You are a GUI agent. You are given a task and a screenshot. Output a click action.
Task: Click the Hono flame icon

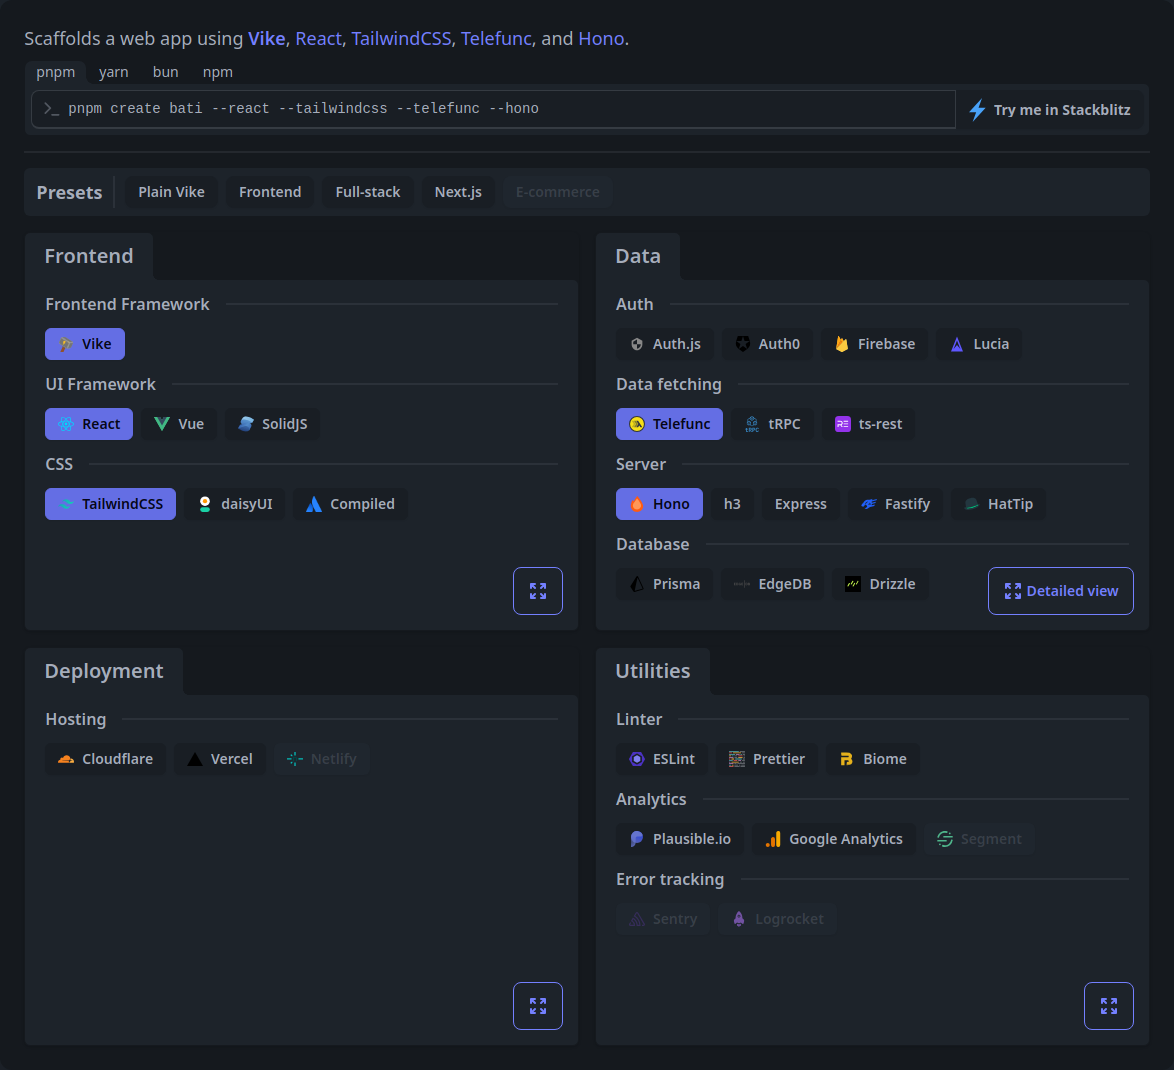tap(636, 504)
